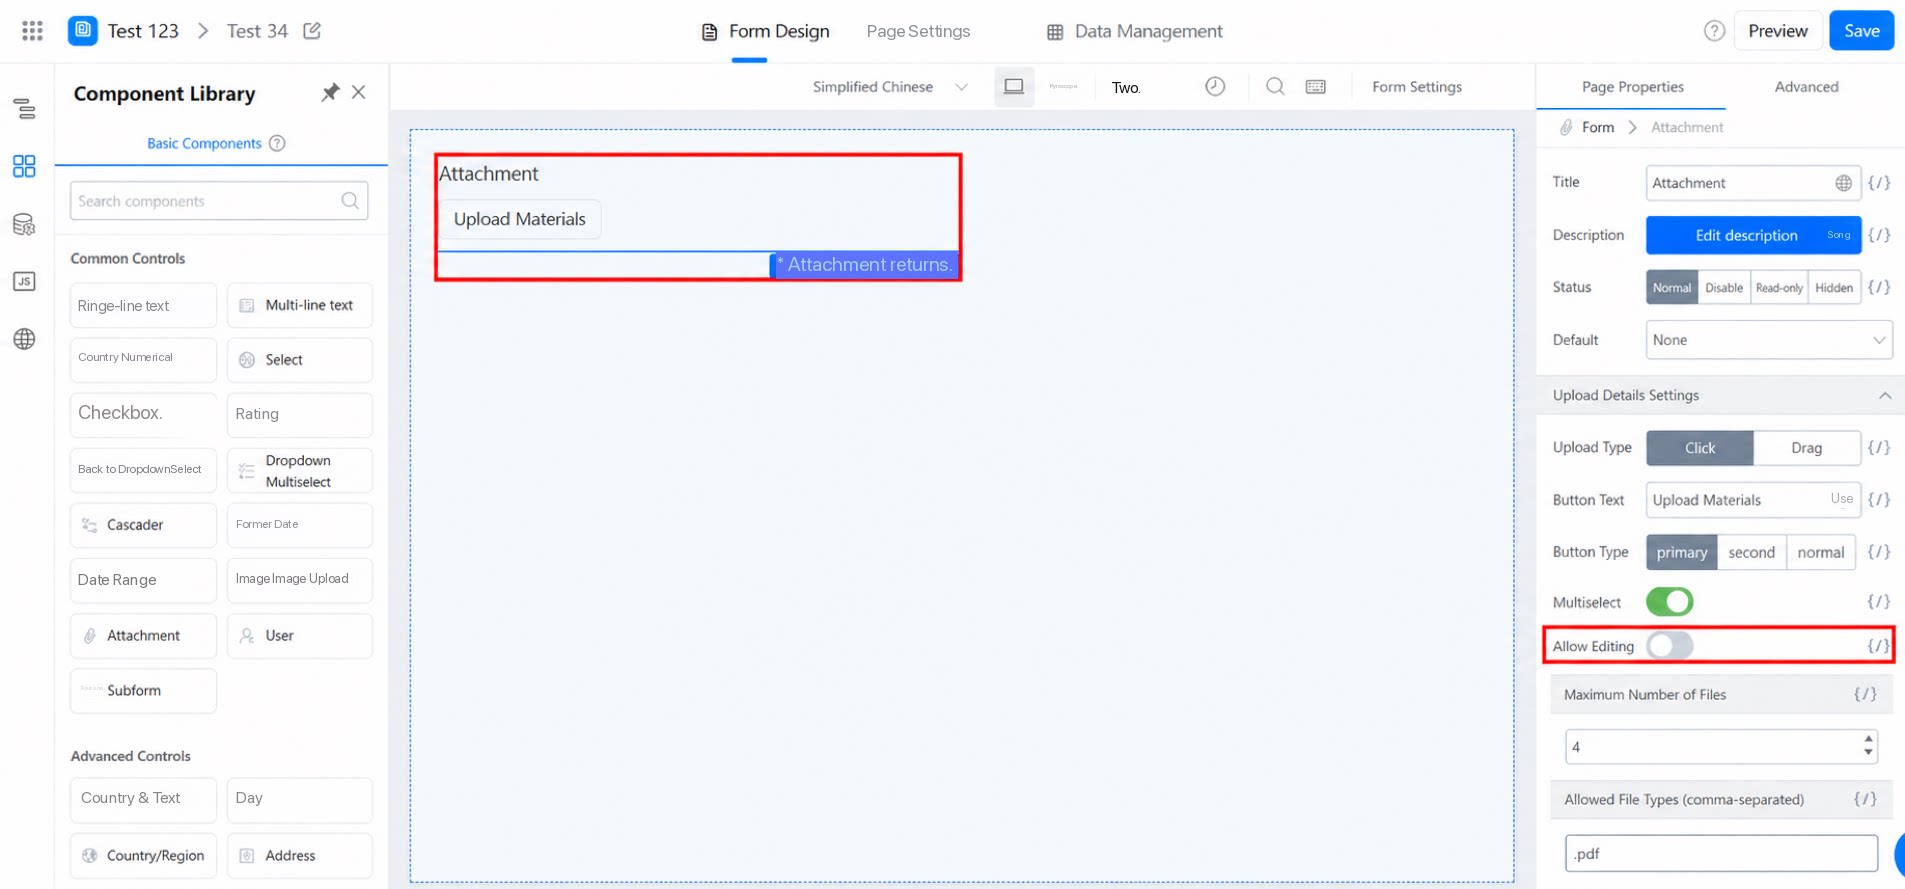Open the Data Management tab

pos(1134,31)
